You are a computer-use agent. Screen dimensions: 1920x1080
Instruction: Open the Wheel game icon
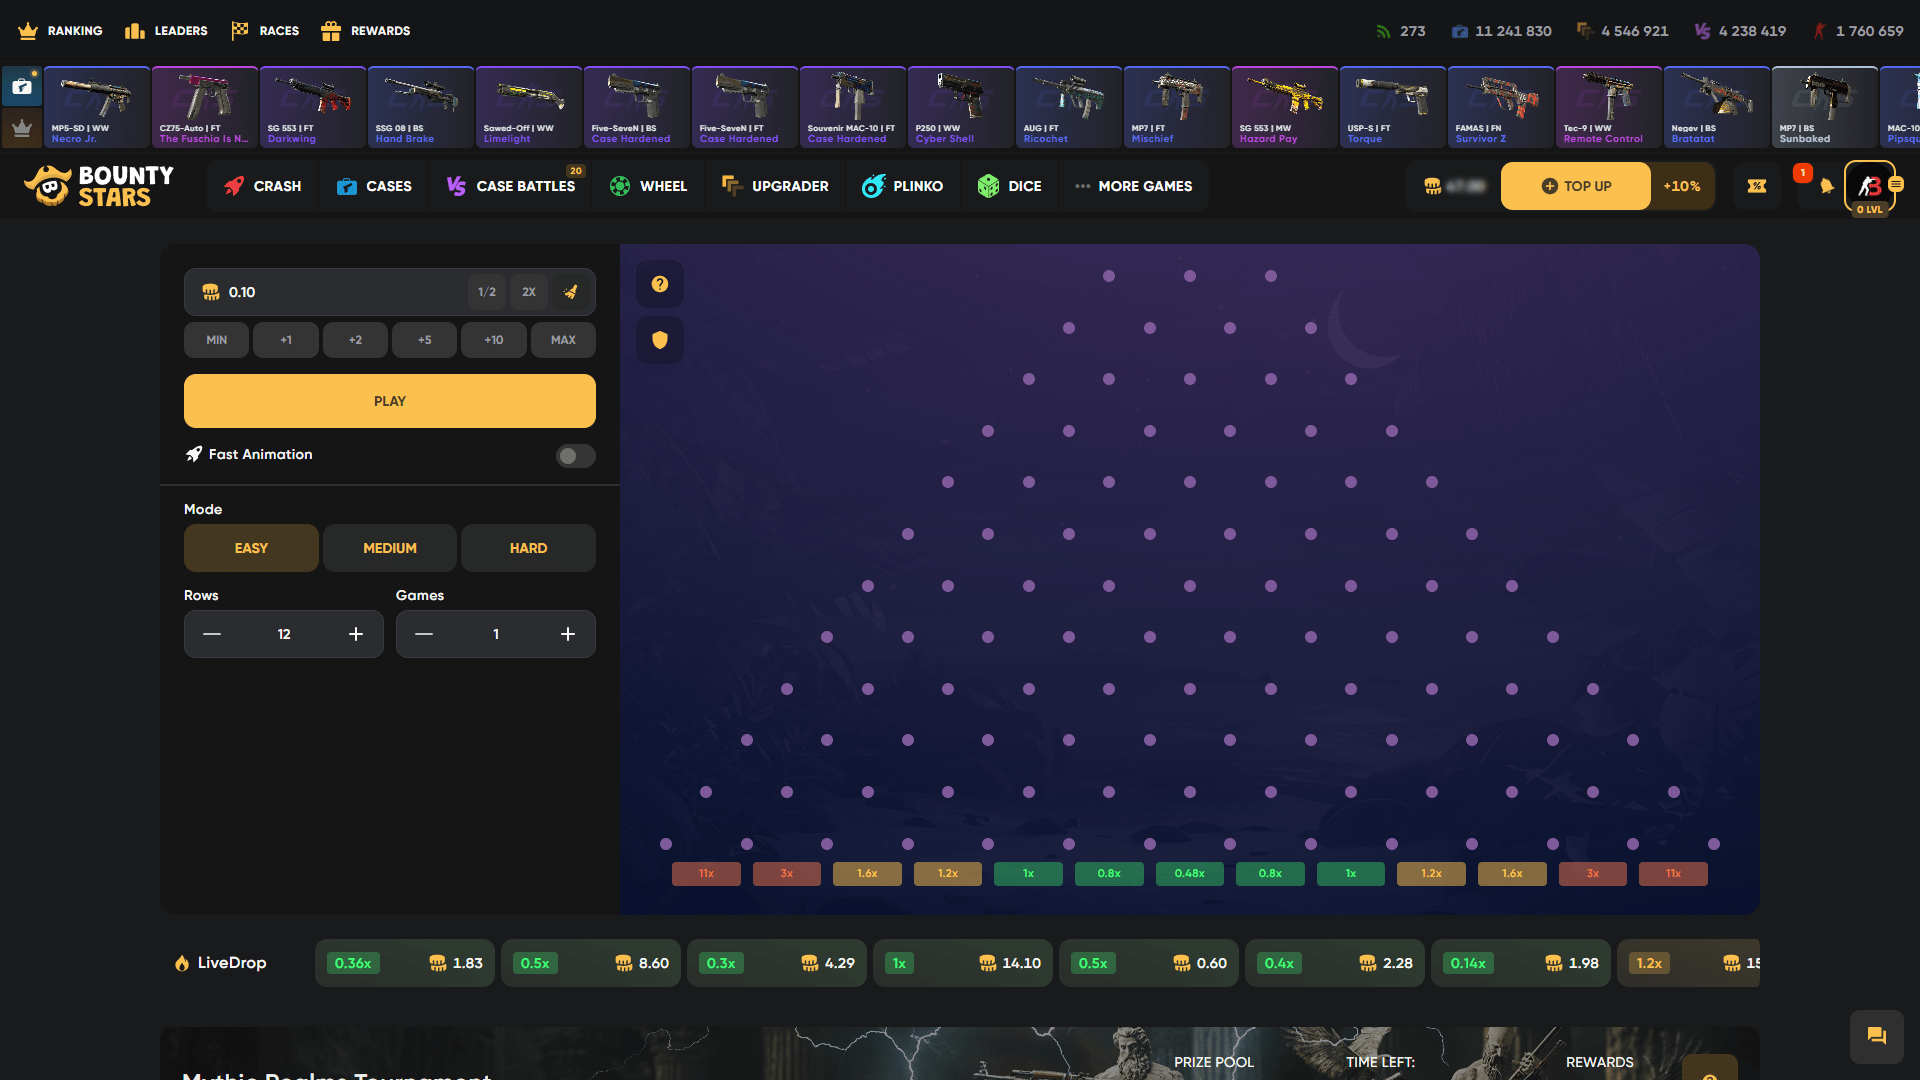click(x=620, y=186)
